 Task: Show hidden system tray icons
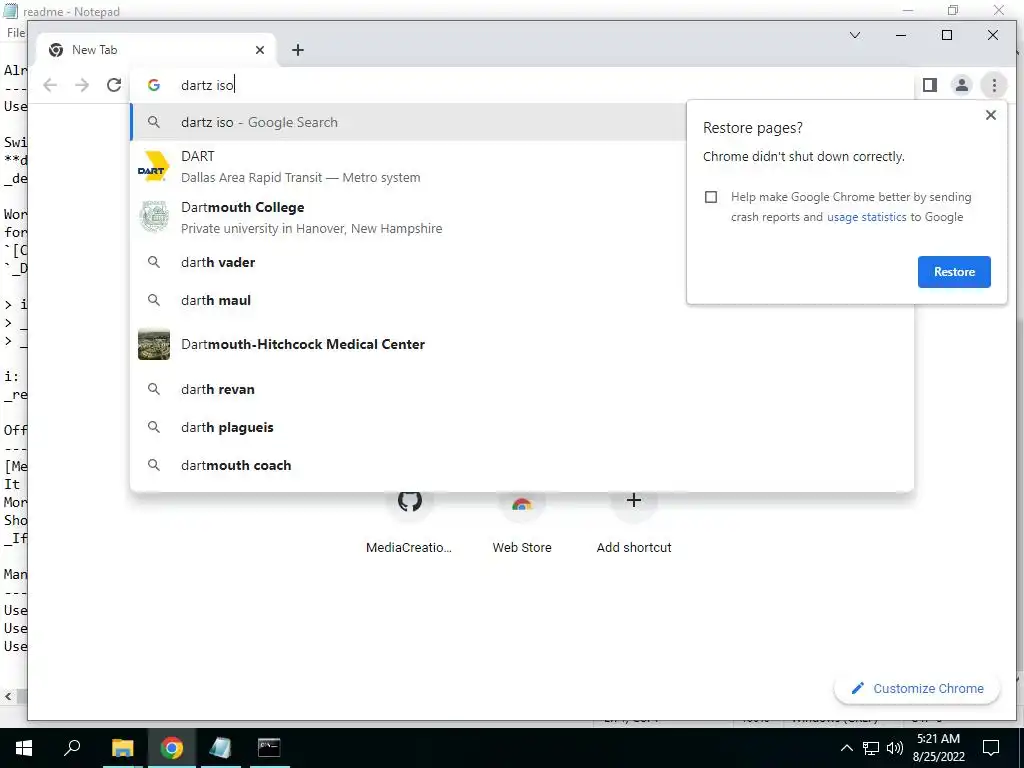pos(846,748)
